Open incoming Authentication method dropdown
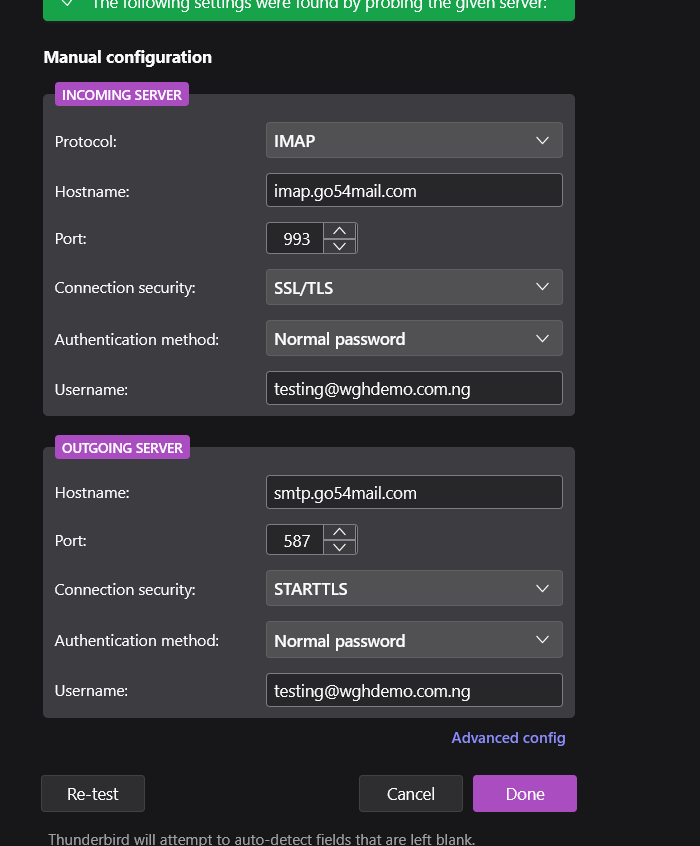 414,339
